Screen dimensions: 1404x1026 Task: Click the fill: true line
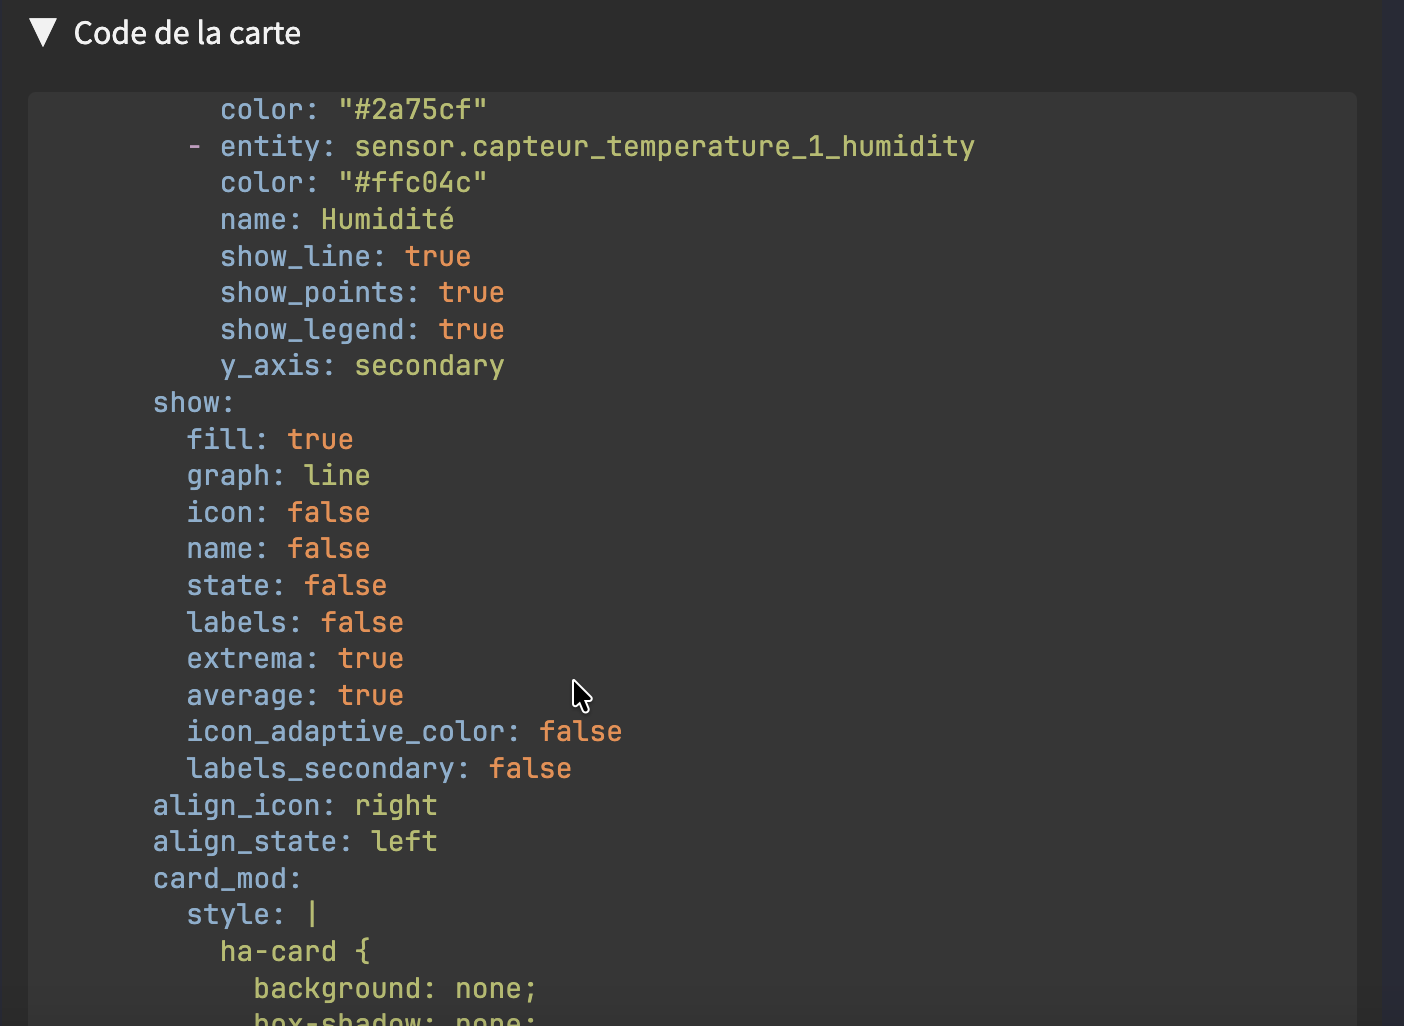pos(270,439)
